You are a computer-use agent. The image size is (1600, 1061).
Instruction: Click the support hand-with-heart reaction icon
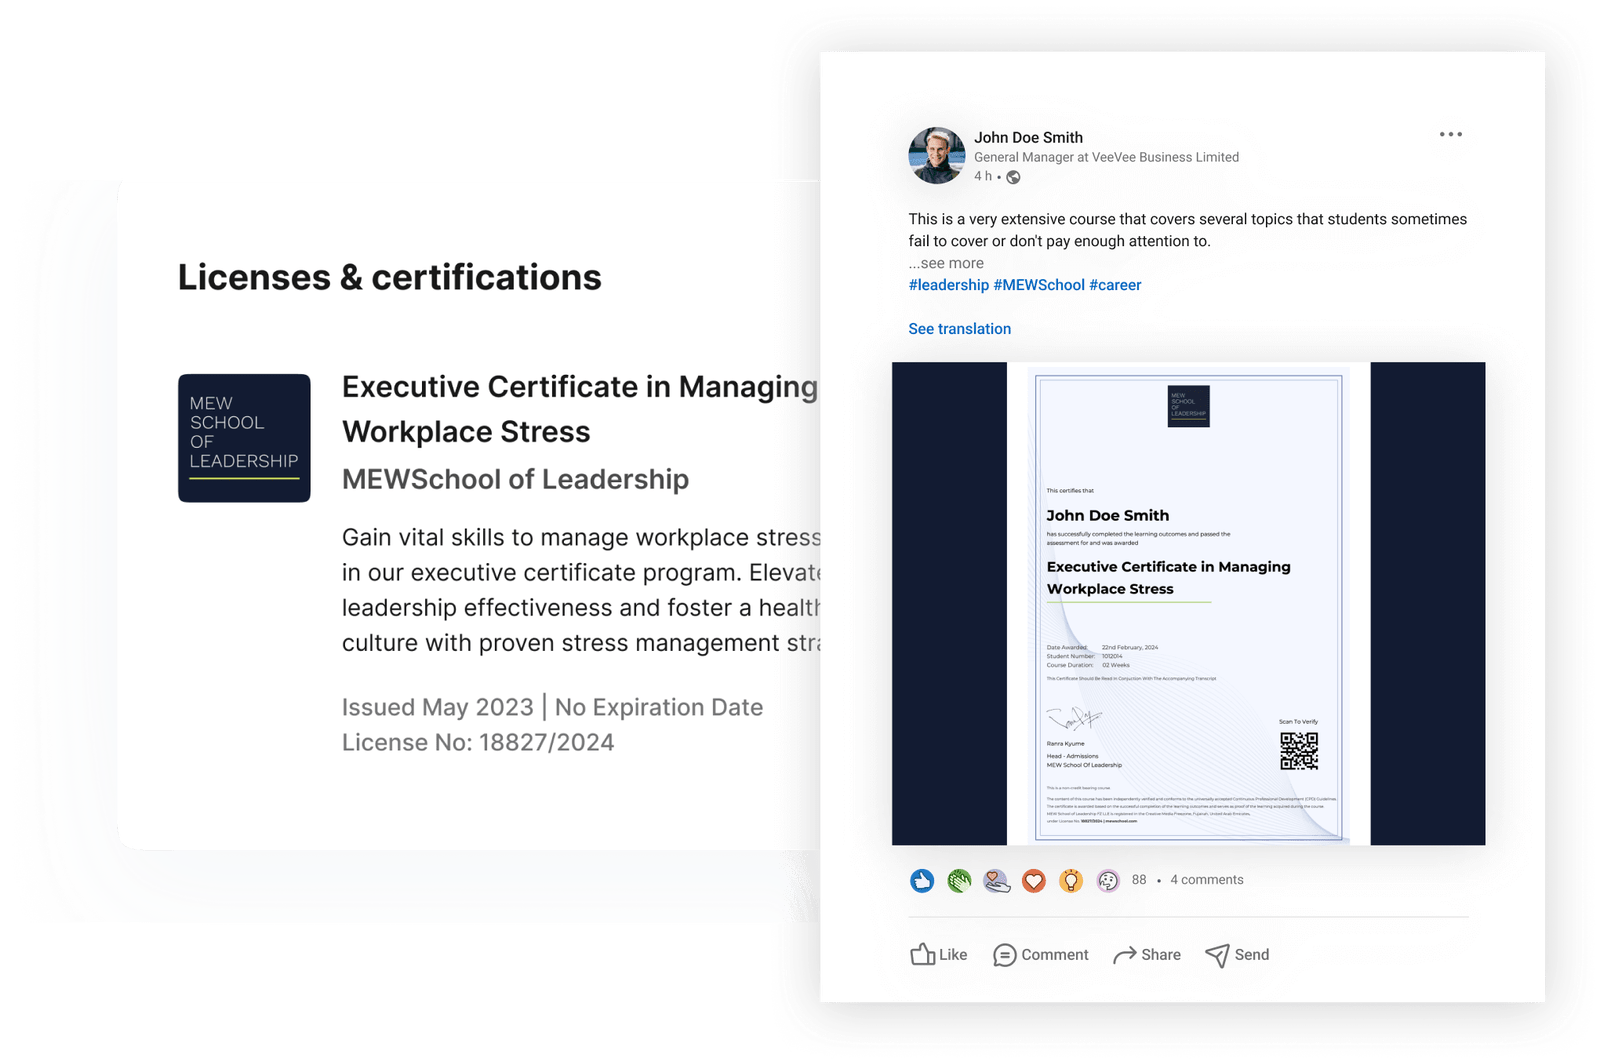tap(997, 880)
